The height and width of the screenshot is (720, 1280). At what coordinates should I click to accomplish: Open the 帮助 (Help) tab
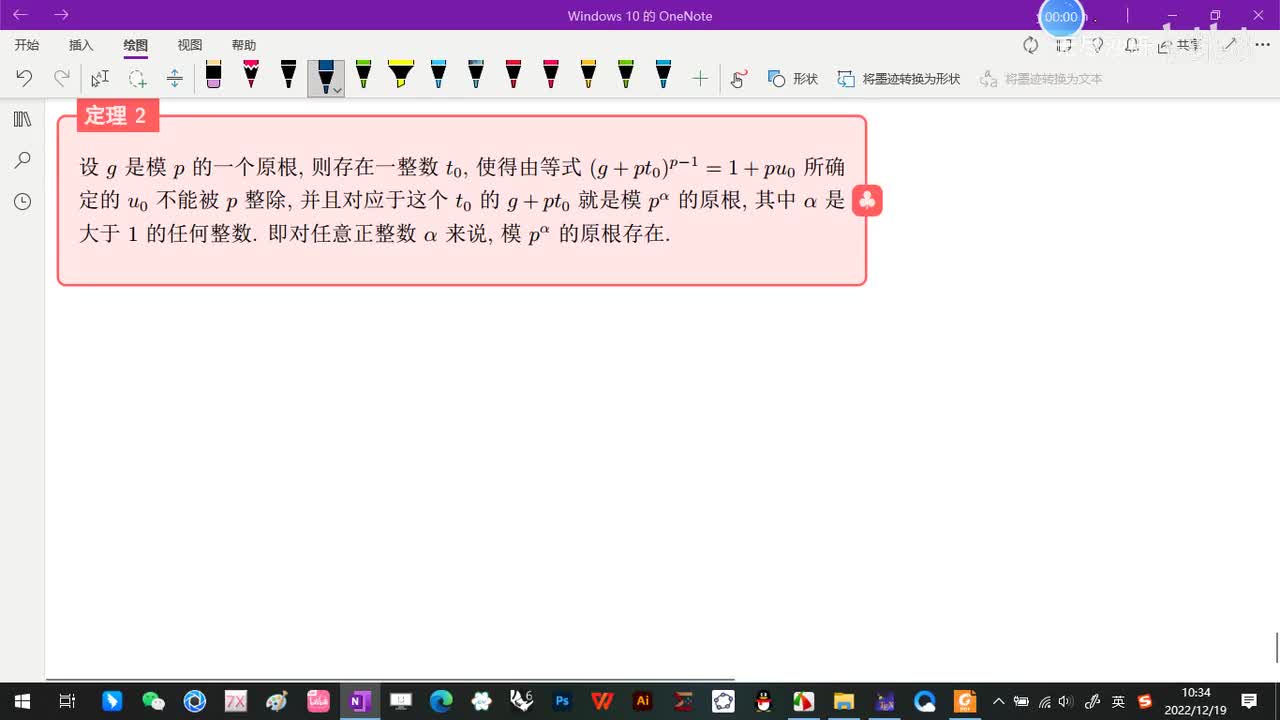tap(243, 45)
